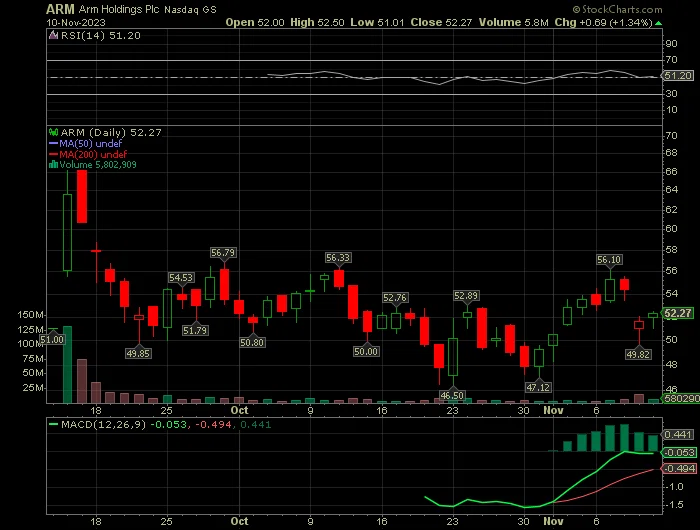Click the green up arrow beside Chg
The height and width of the screenshot is (530, 700).
pyautogui.click(x=658, y=23)
